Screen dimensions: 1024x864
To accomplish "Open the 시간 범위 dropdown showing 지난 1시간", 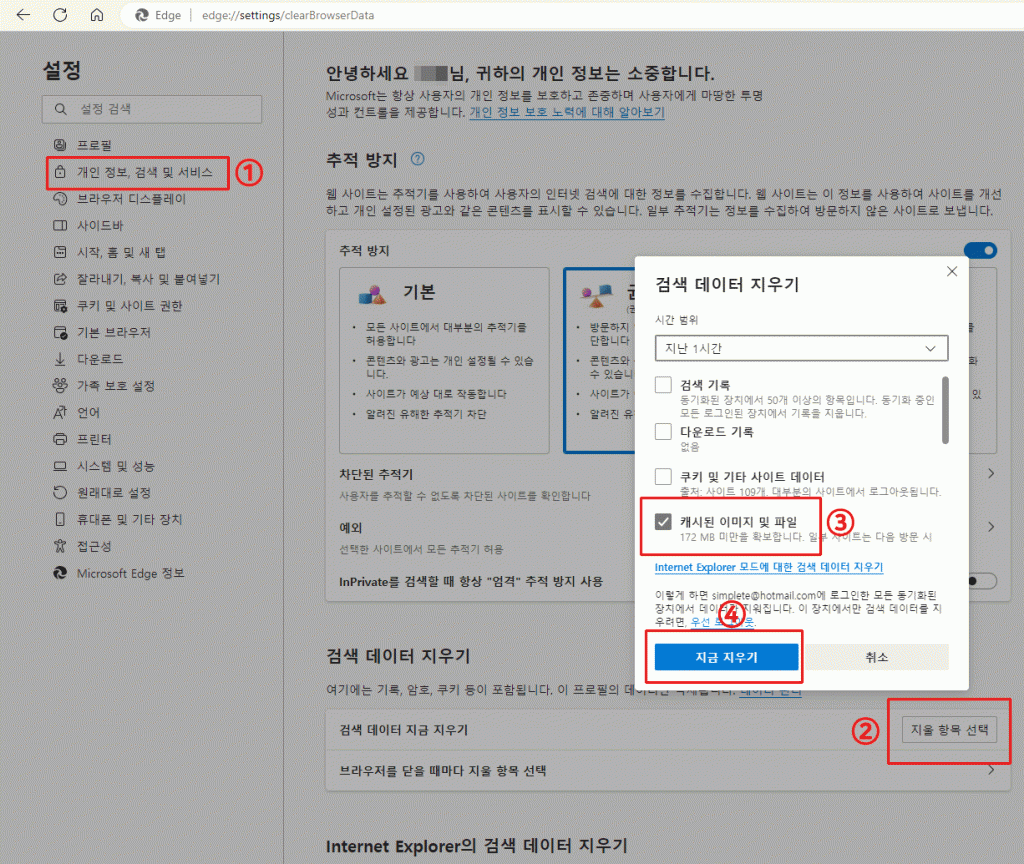I will (801, 348).
